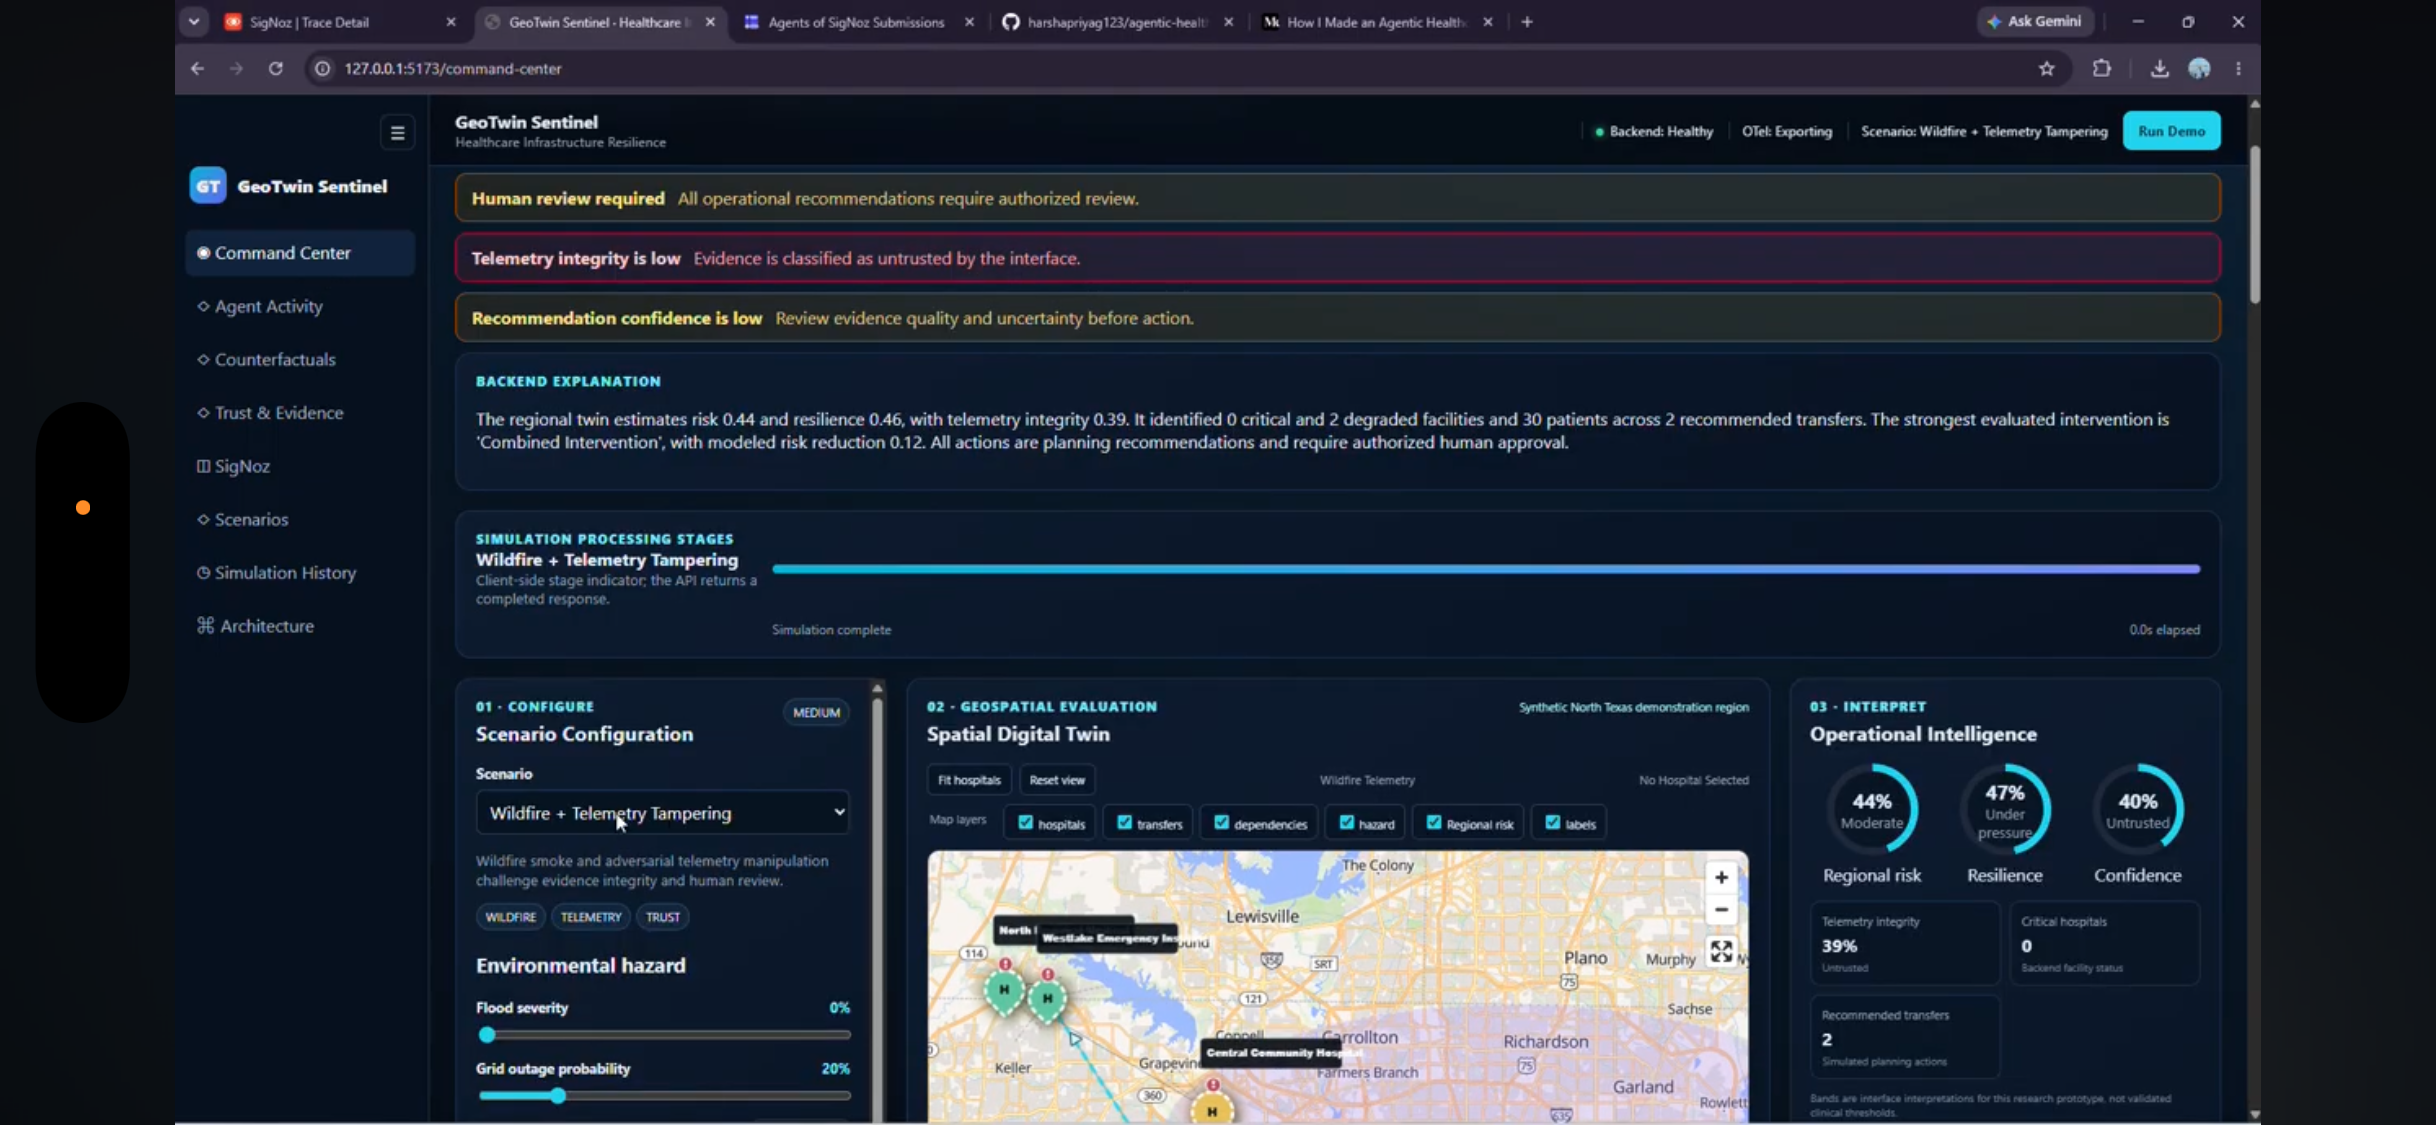Click the 40% Confidence gauge
Screen dimensions: 2436x1125
[x=2137, y=809]
